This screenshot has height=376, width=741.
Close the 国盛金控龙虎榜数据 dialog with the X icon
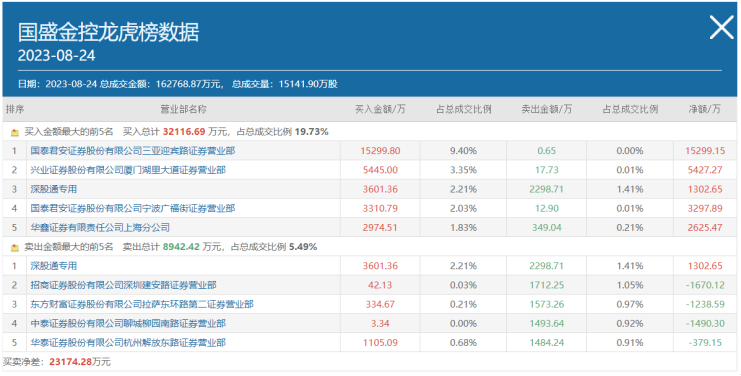pos(721,27)
